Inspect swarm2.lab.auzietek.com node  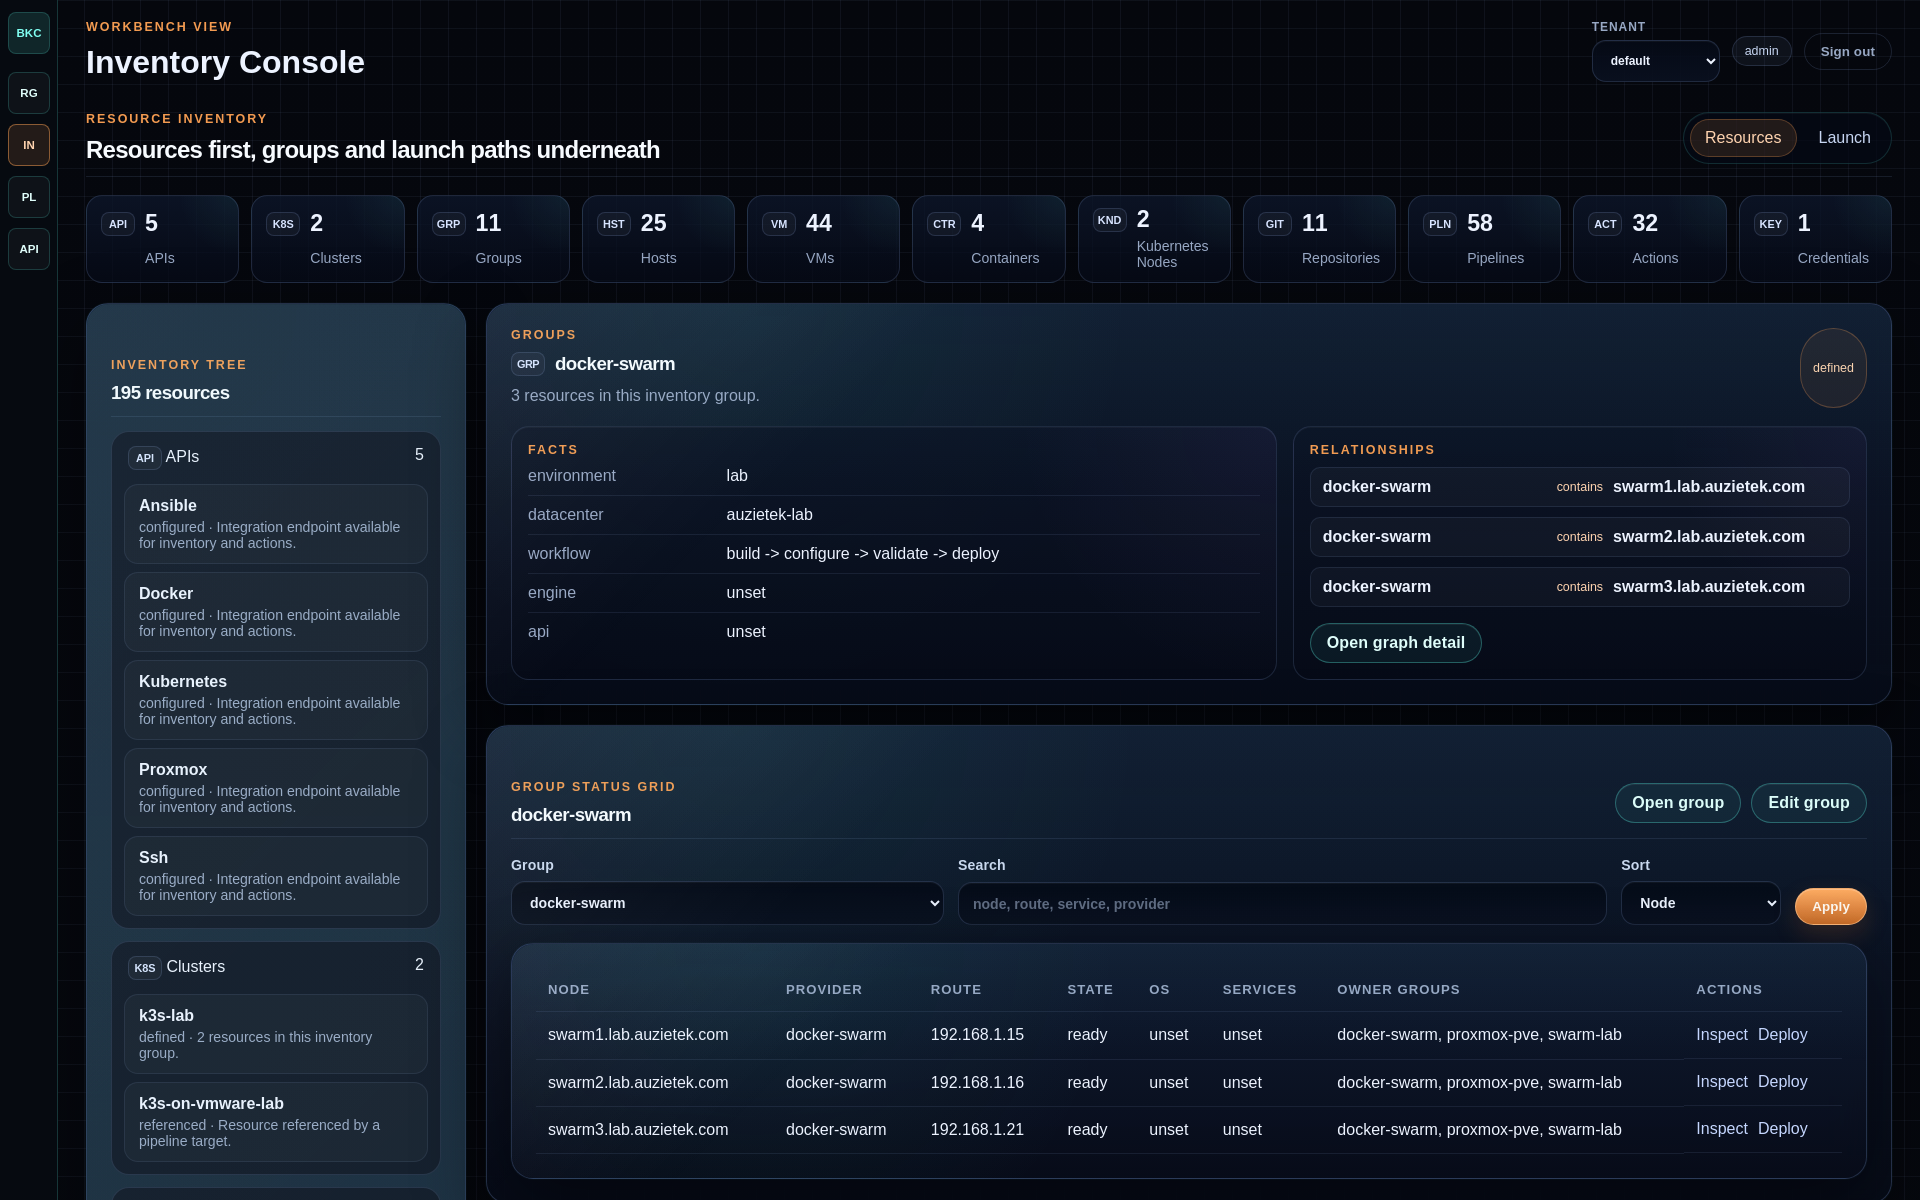pyautogui.click(x=1721, y=1082)
